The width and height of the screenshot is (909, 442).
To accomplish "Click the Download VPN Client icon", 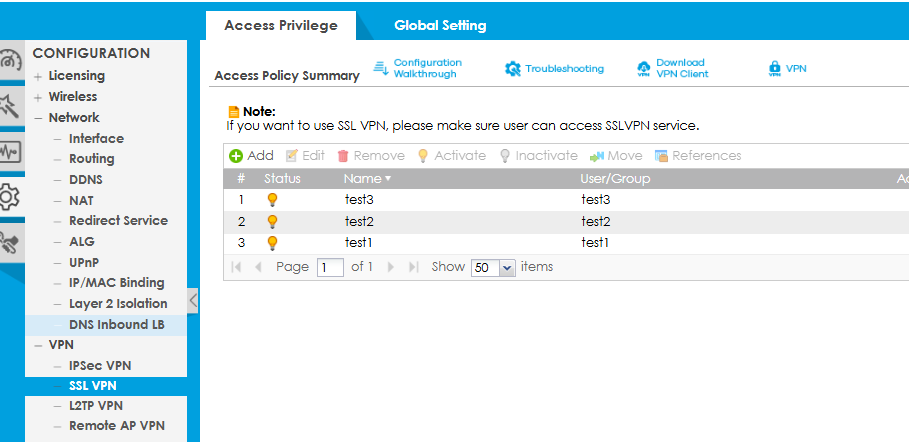I will (643, 69).
